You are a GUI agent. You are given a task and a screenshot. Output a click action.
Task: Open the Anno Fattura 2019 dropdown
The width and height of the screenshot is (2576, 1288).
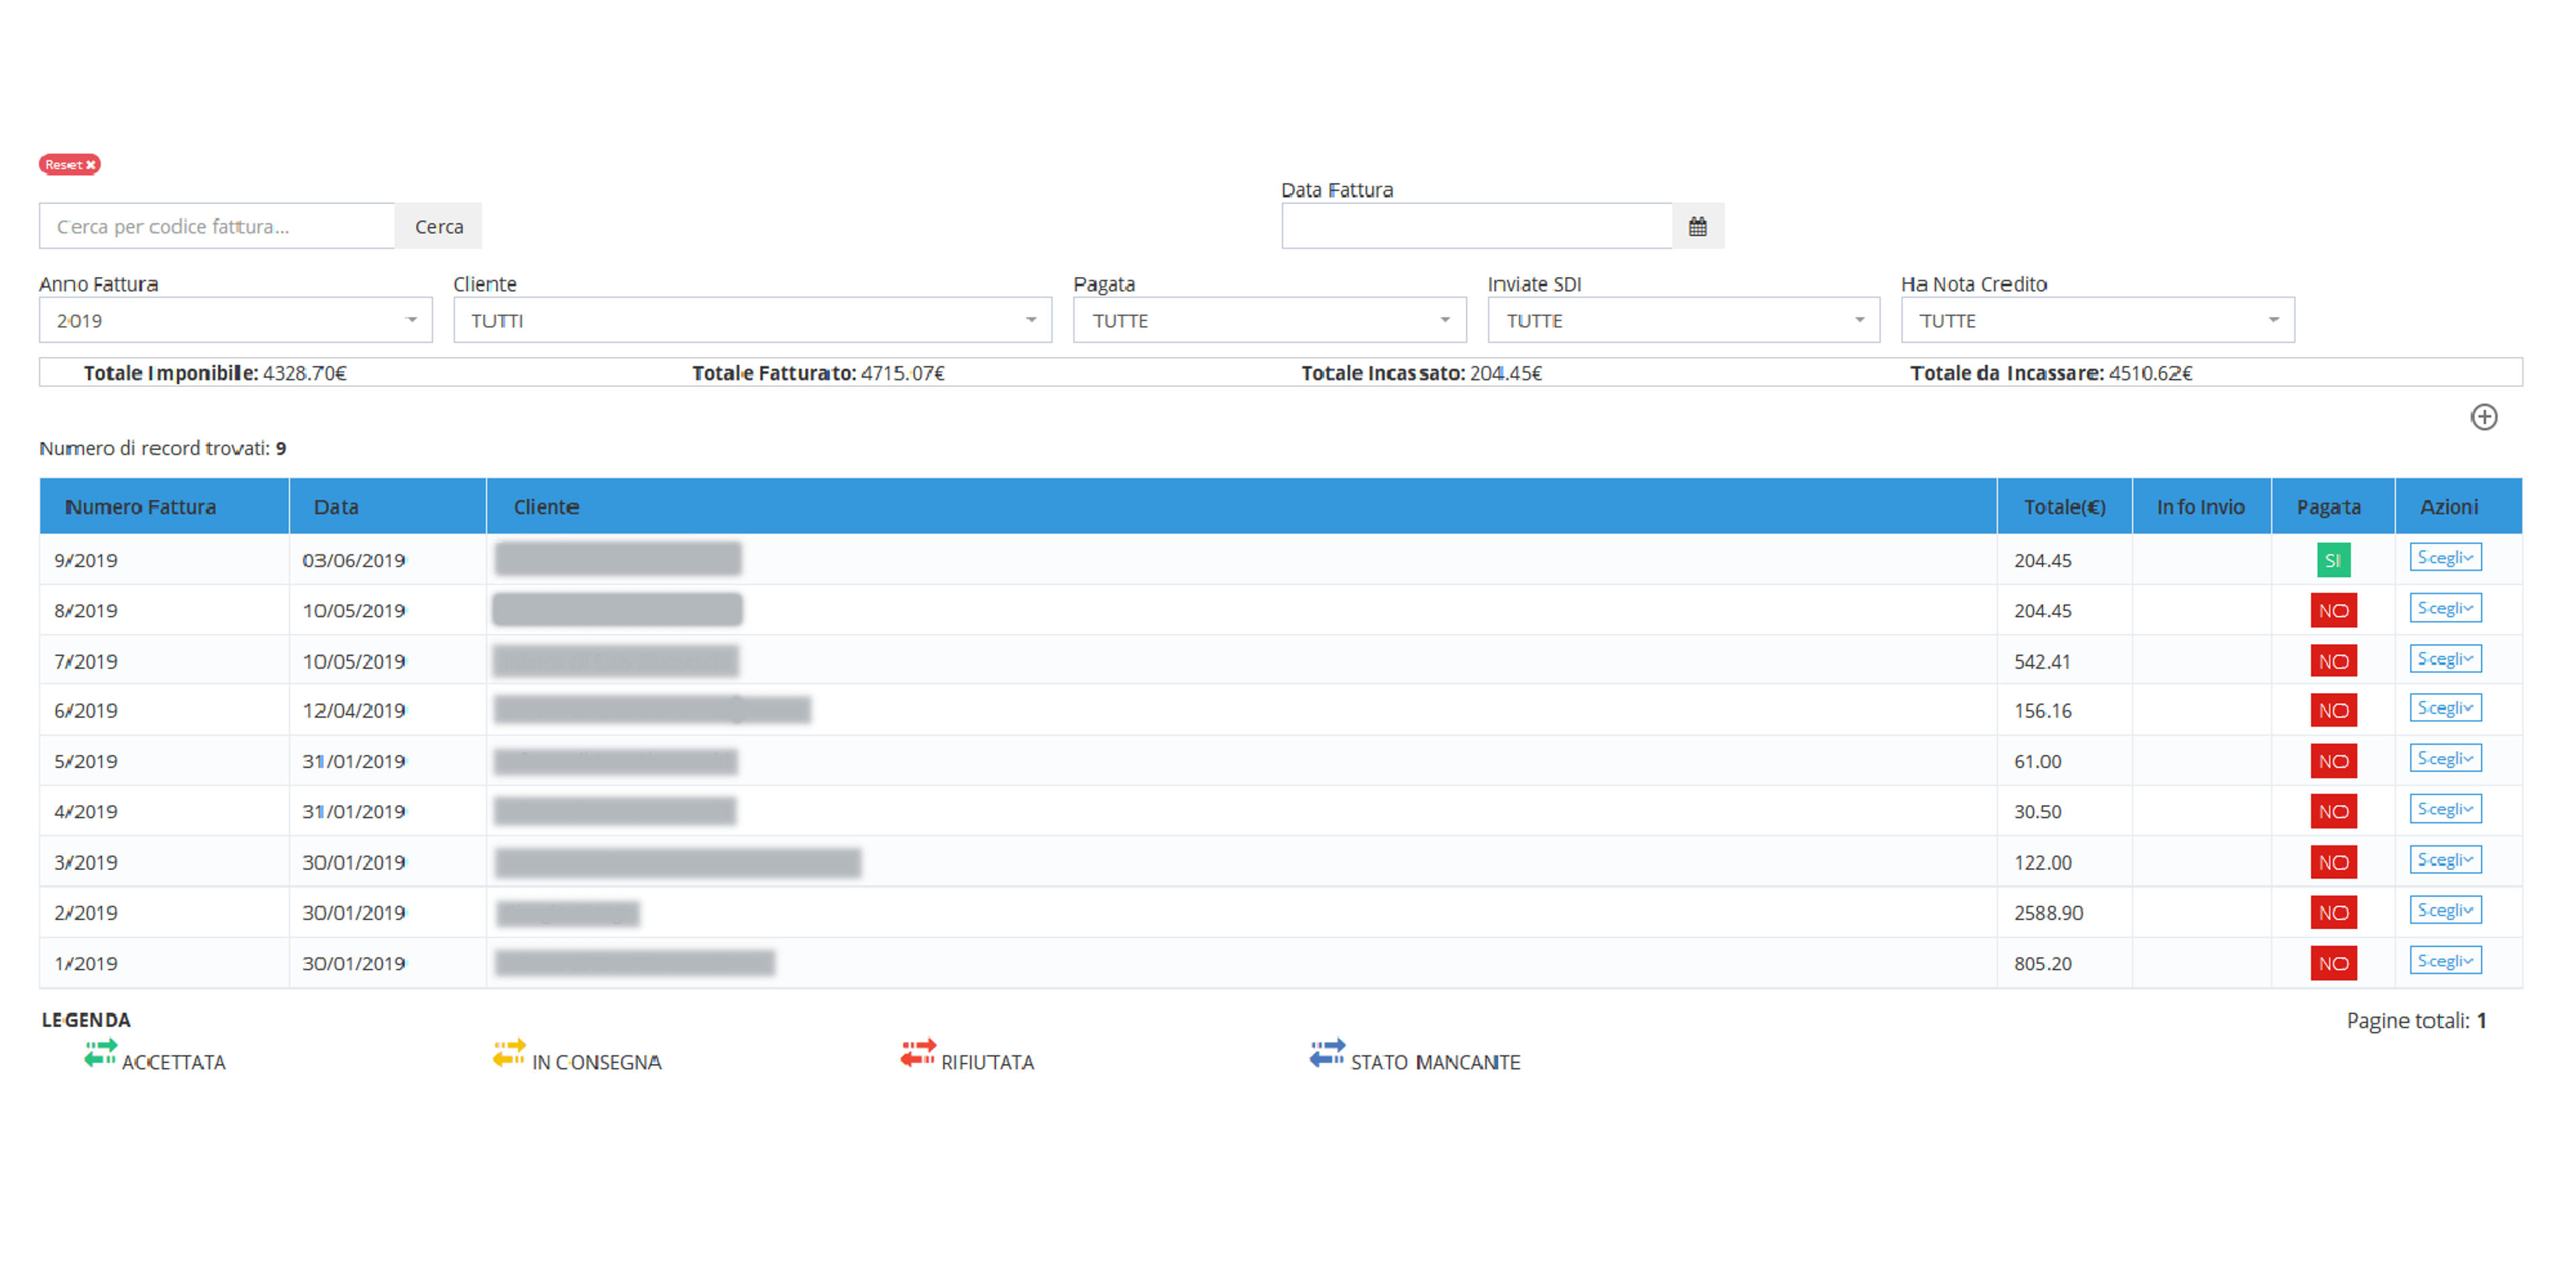click(x=236, y=320)
